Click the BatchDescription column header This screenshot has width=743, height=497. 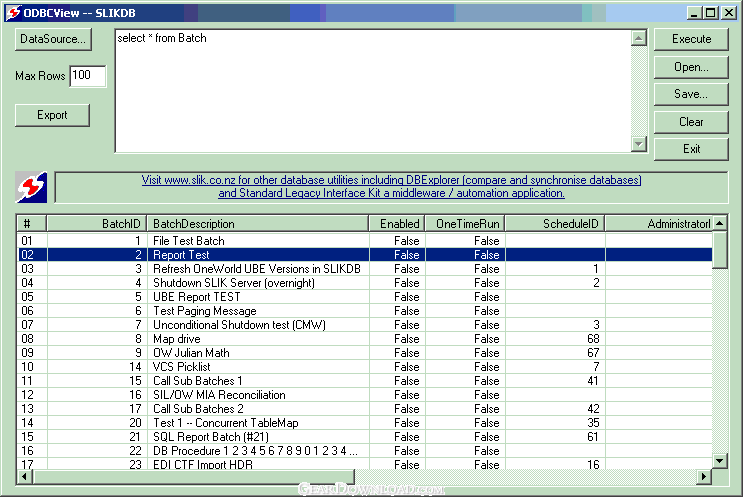coord(258,223)
